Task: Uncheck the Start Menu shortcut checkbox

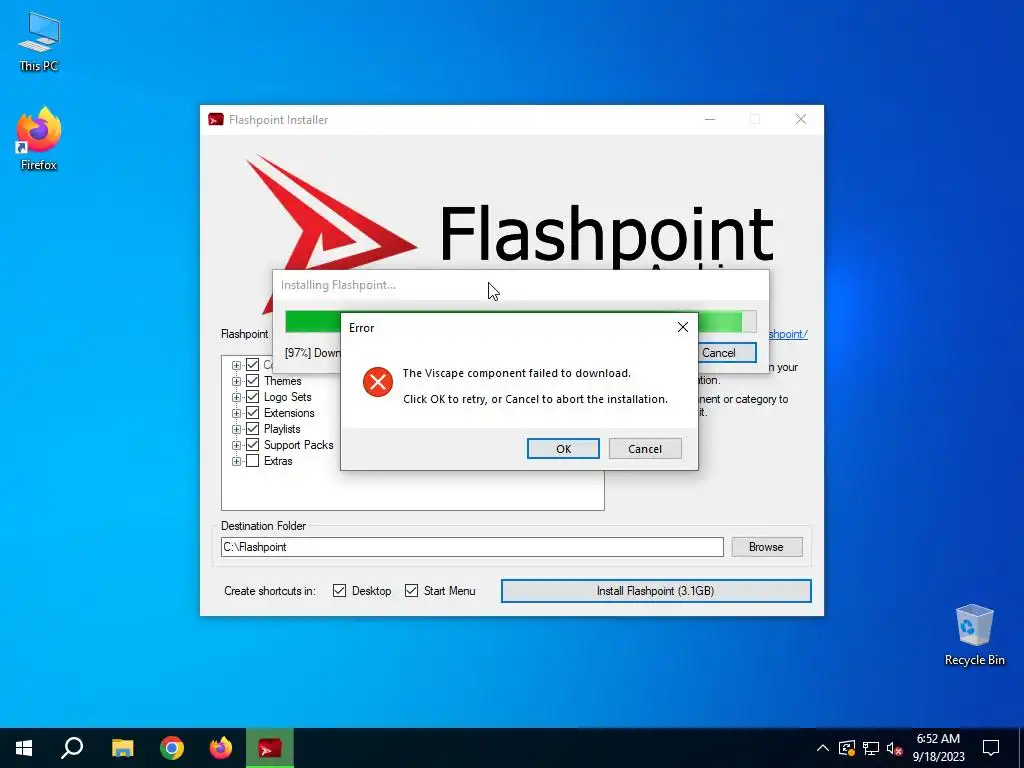Action: tap(411, 590)
